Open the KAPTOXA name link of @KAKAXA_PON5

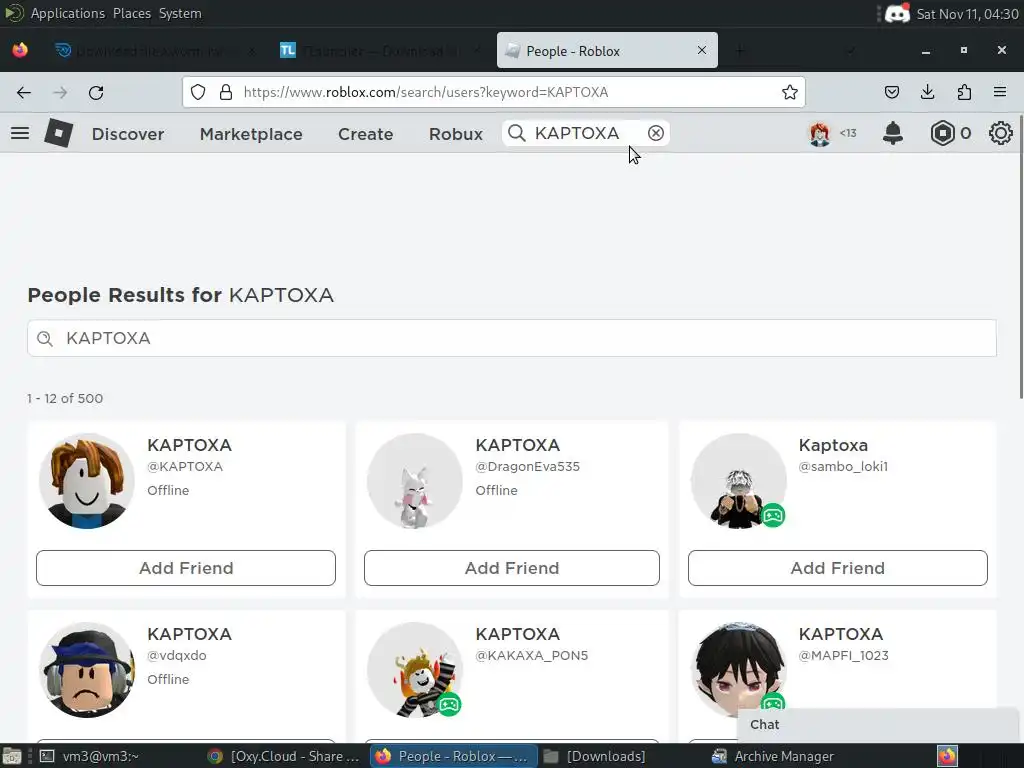518,634
